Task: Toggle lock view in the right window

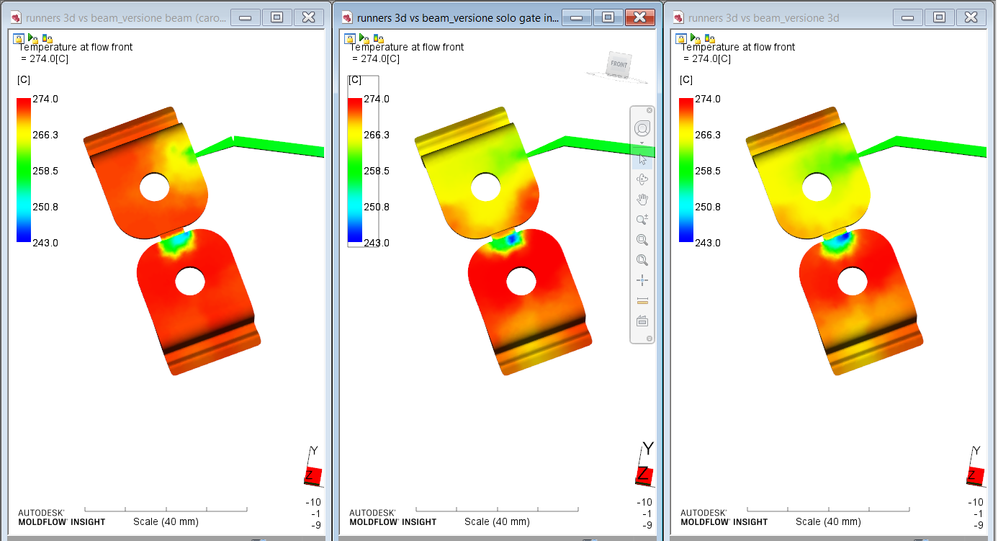Action: coord(681,39)
